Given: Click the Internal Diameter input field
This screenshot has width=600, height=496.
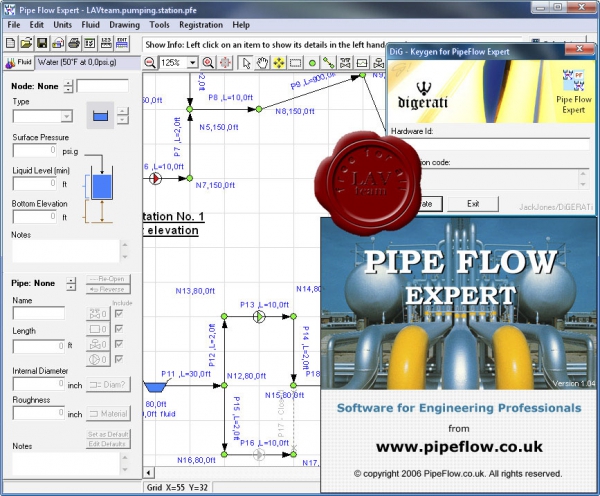Looking at the screenshot, I should tap(39, 384).
